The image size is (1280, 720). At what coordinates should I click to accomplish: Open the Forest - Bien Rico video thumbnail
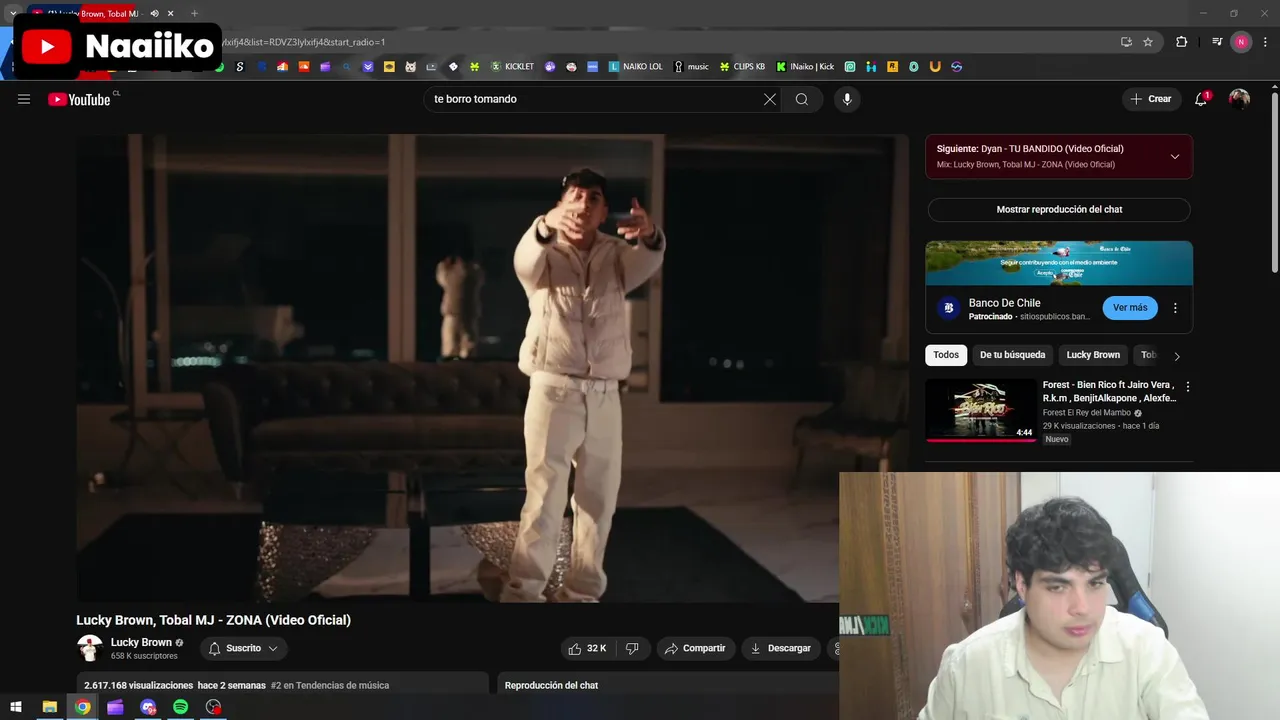[980, 410]
